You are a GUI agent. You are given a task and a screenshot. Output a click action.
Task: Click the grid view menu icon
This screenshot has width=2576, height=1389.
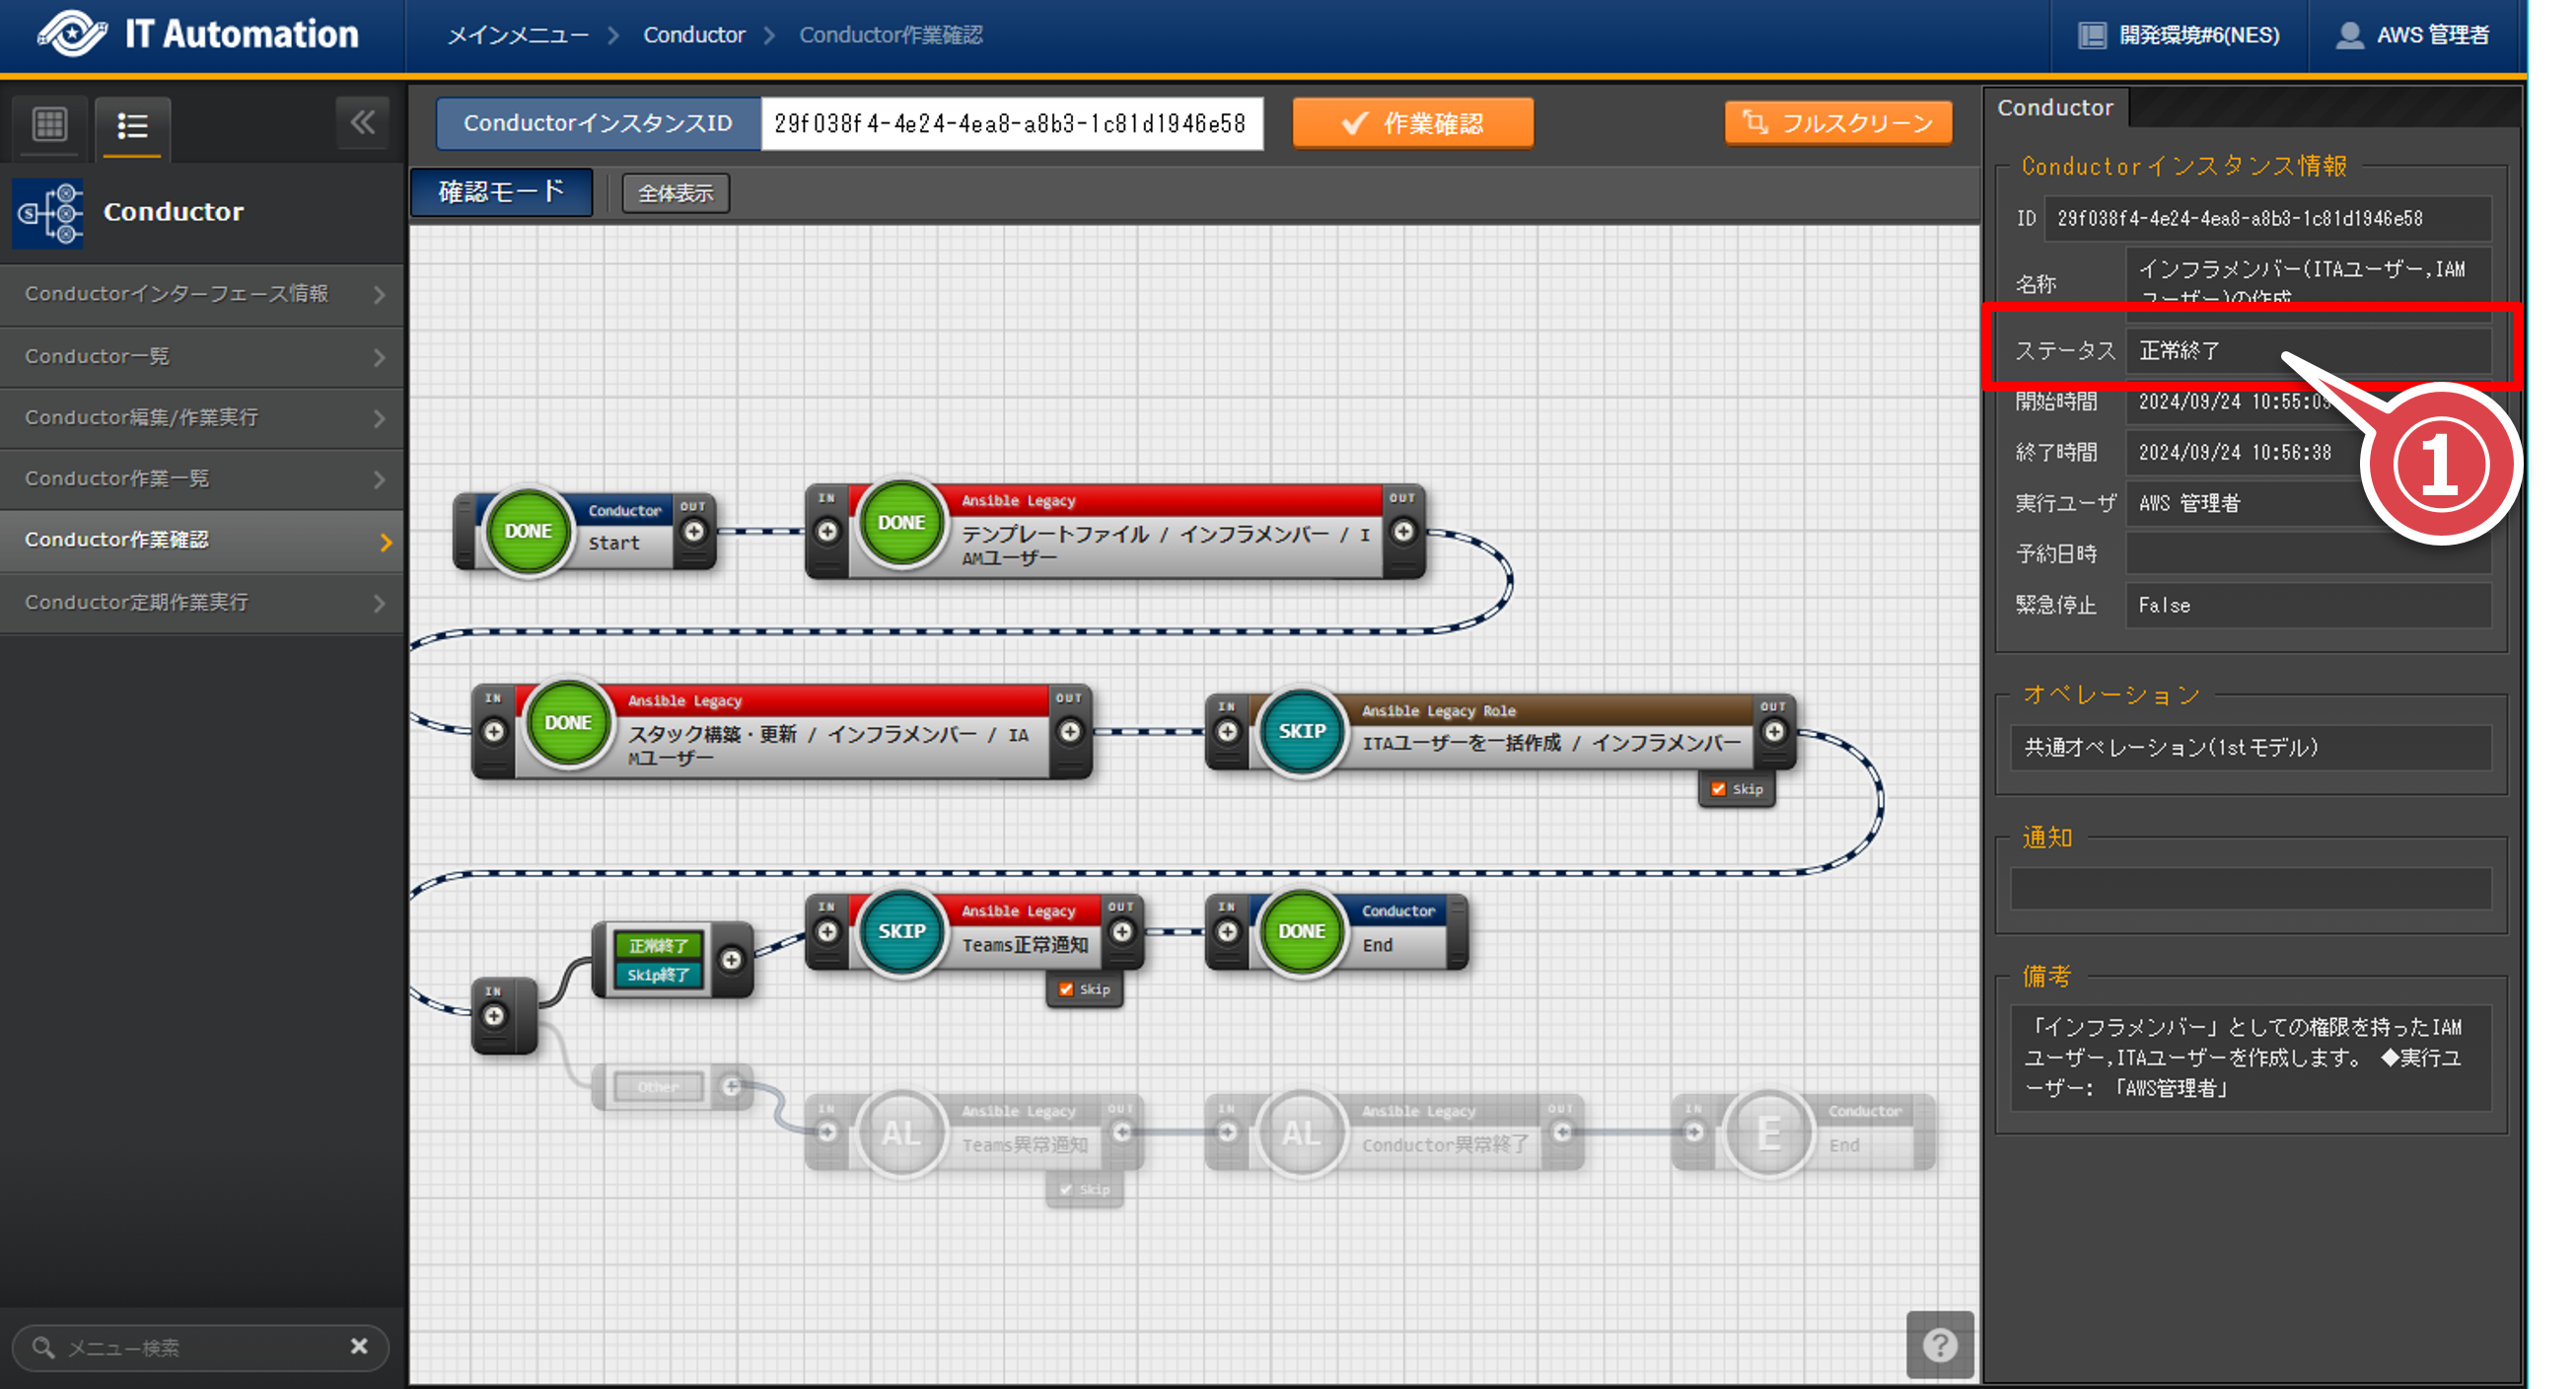[49, 125]
